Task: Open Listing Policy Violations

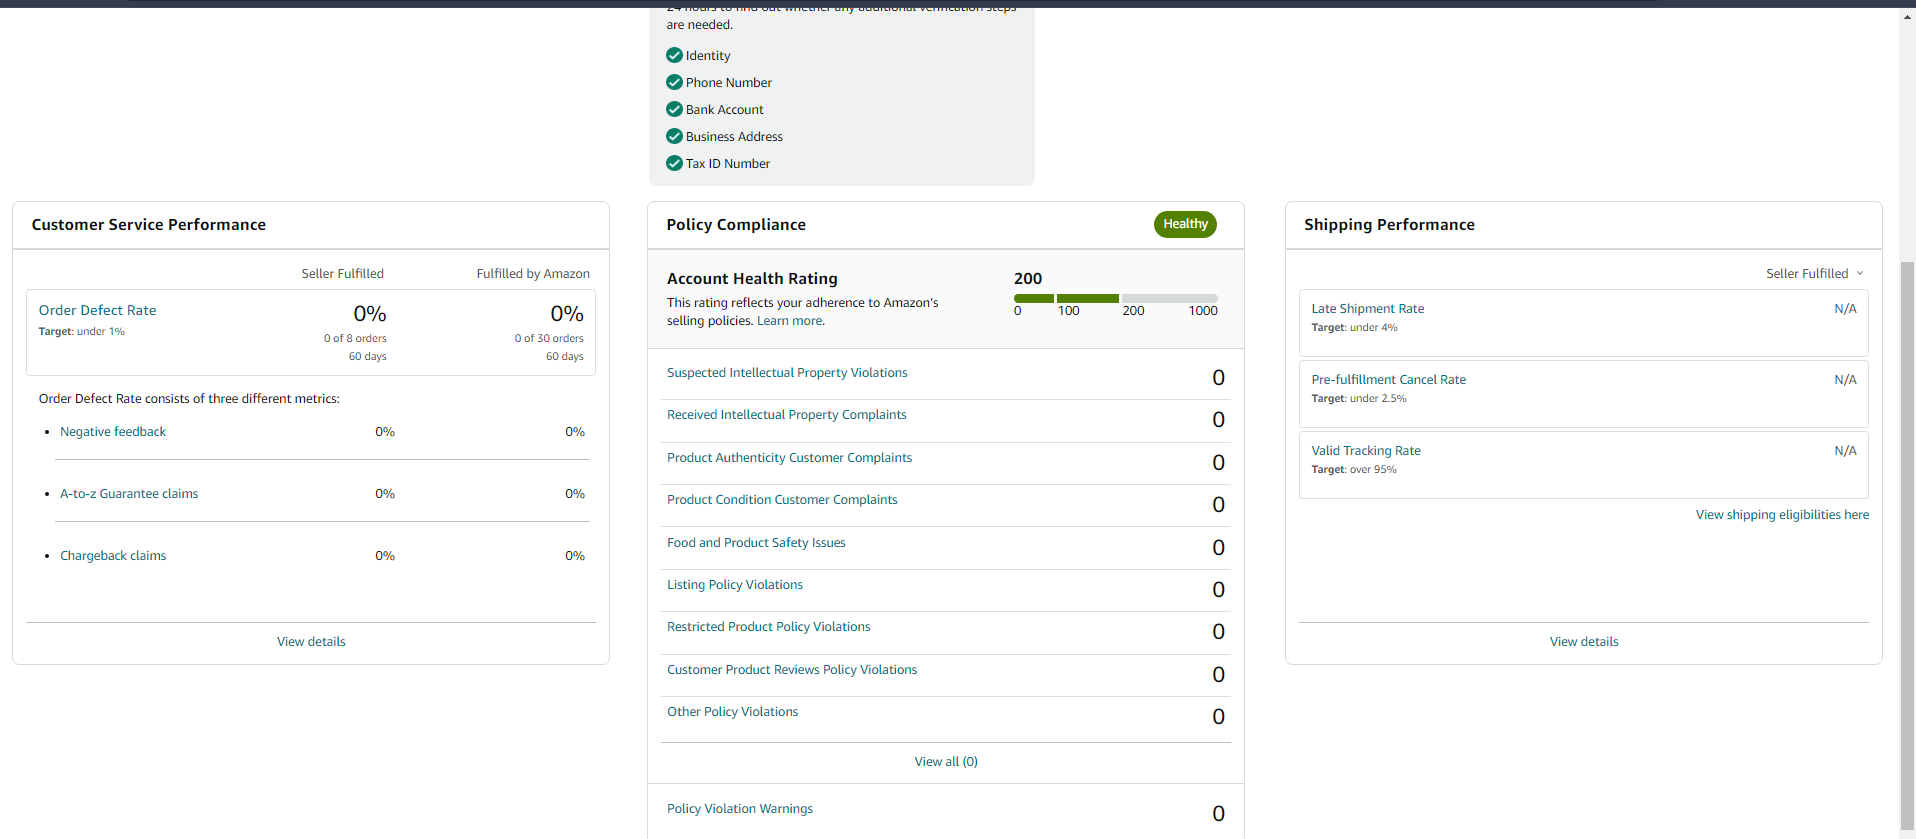Action: click(735, 584)
